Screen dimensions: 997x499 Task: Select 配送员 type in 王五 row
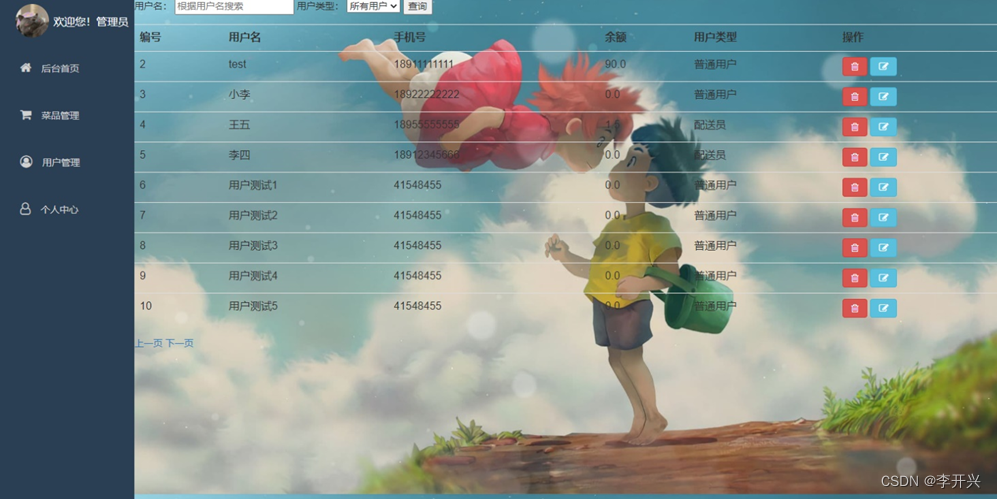(710, 125)
